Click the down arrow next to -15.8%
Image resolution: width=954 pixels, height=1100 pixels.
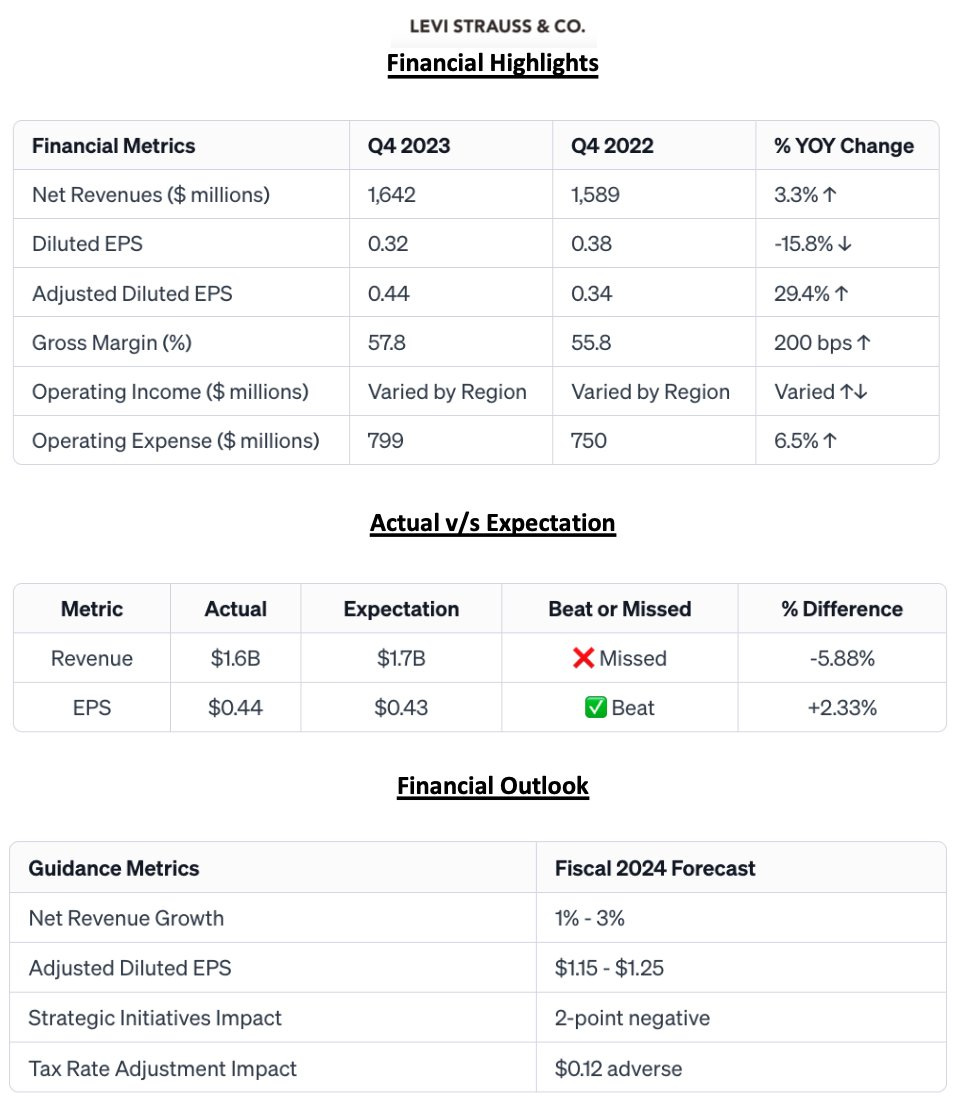point(845,244)
